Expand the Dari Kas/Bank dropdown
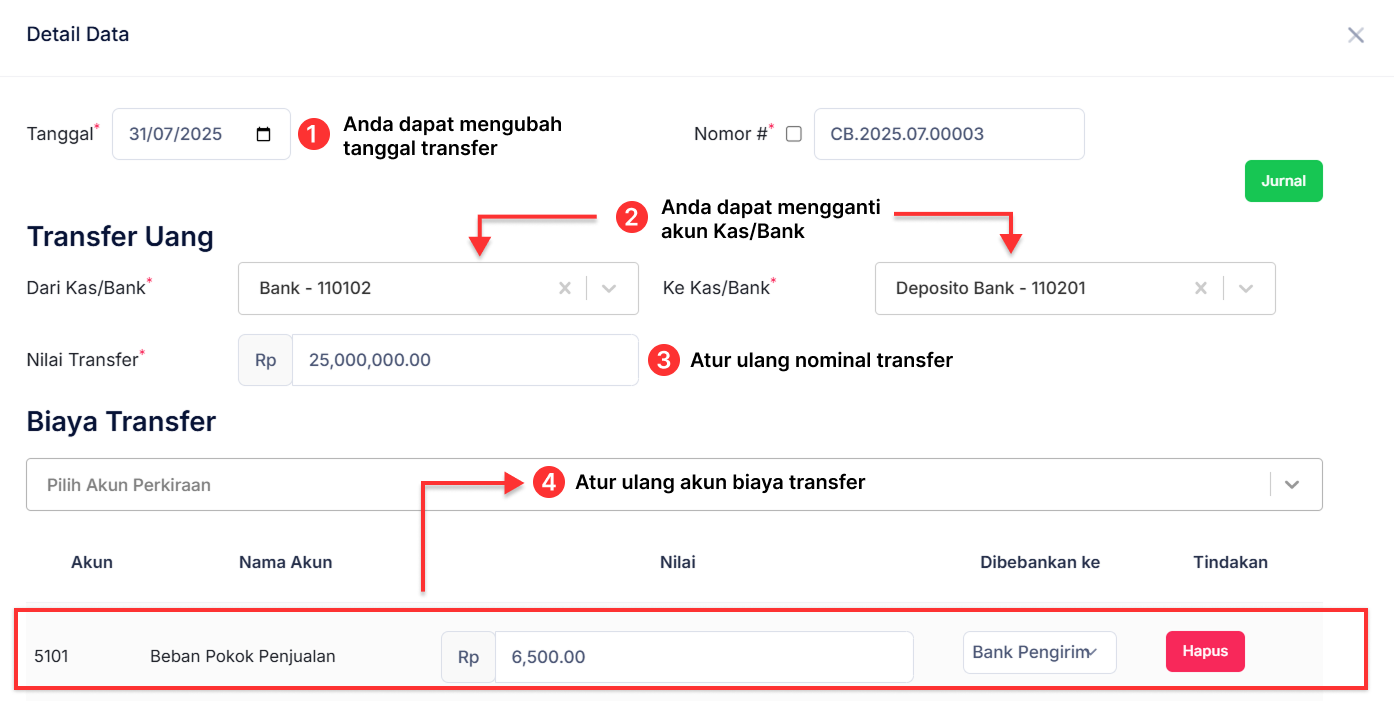 [x=608, y=288]
